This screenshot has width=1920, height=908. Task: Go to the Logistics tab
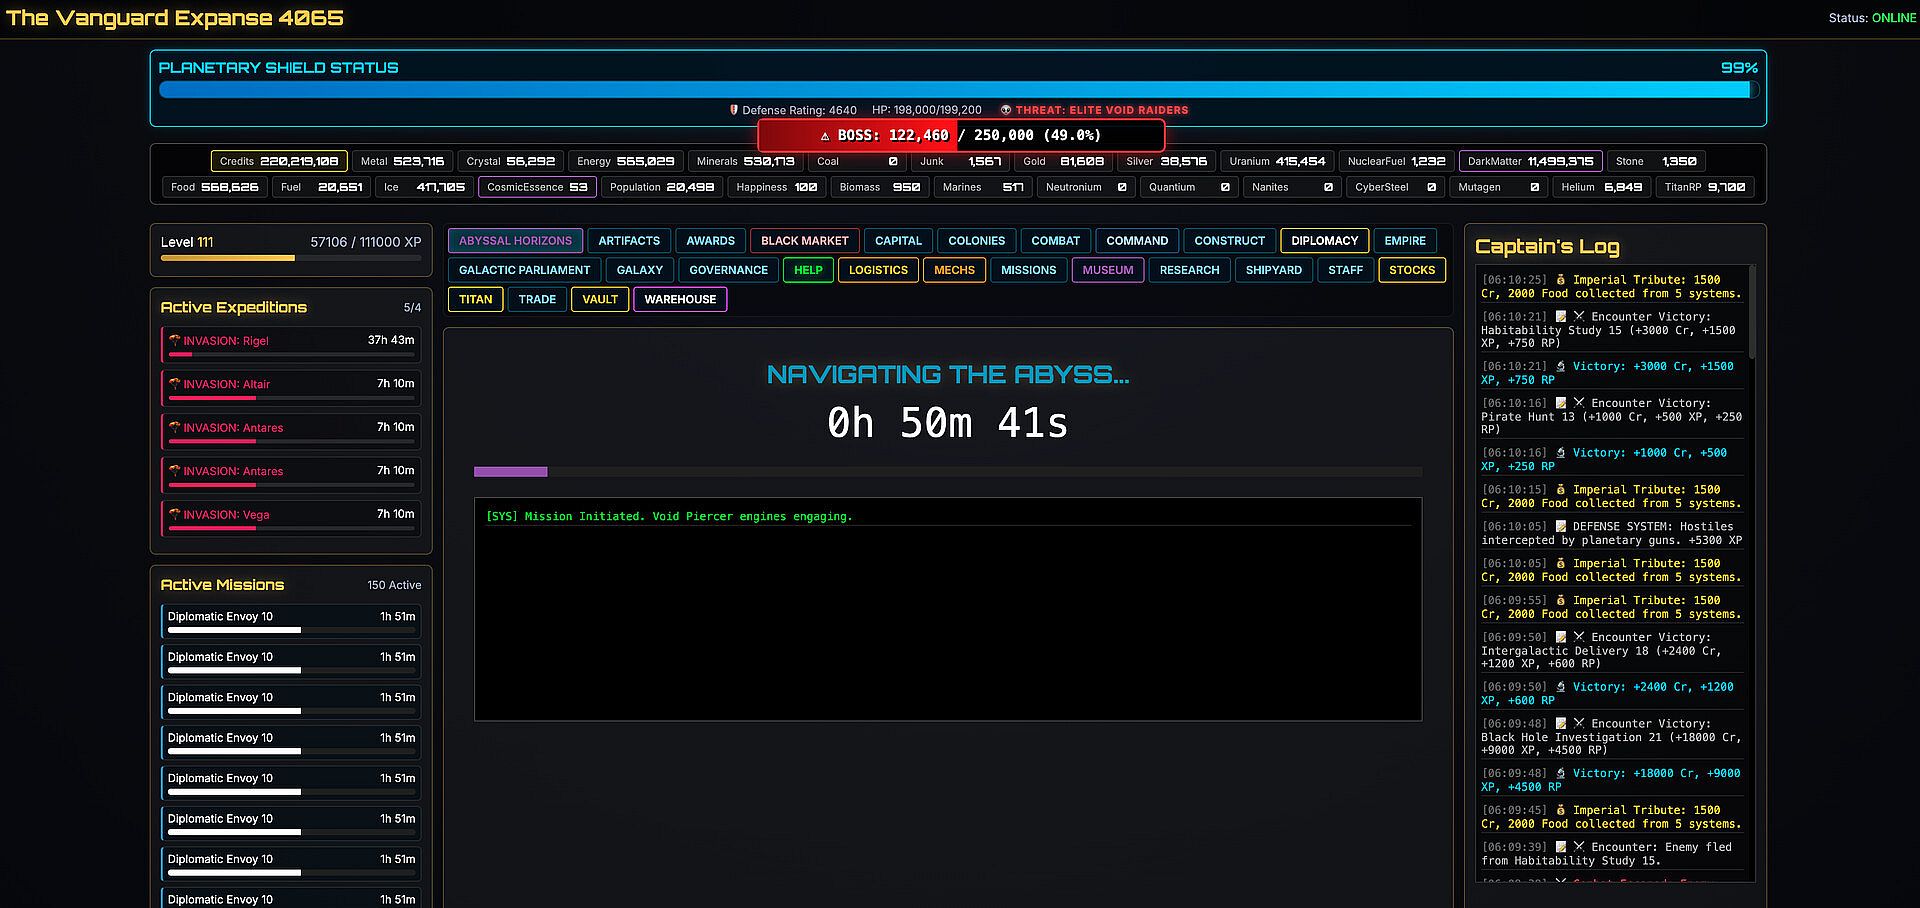878,270
